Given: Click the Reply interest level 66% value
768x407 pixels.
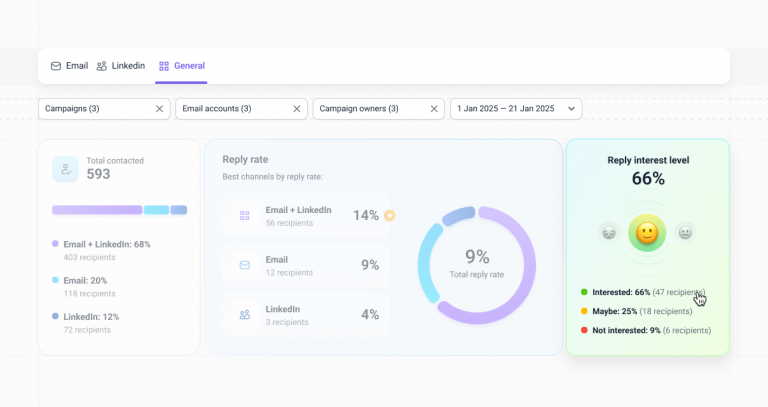Looking at the screenshot, I should point(648,179).
